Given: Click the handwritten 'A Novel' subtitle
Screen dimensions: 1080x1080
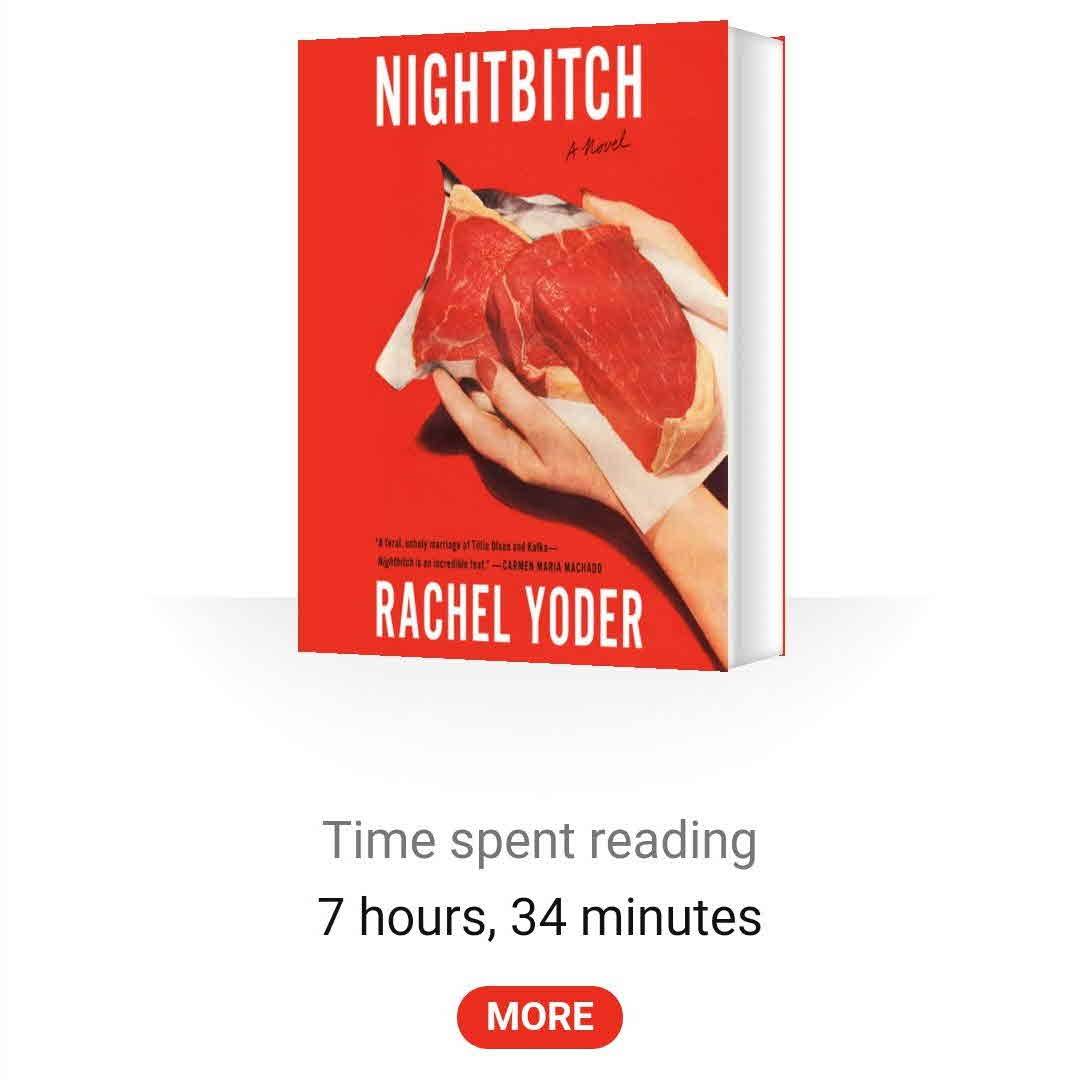Looking at the screenshot, I should [597, 146].
